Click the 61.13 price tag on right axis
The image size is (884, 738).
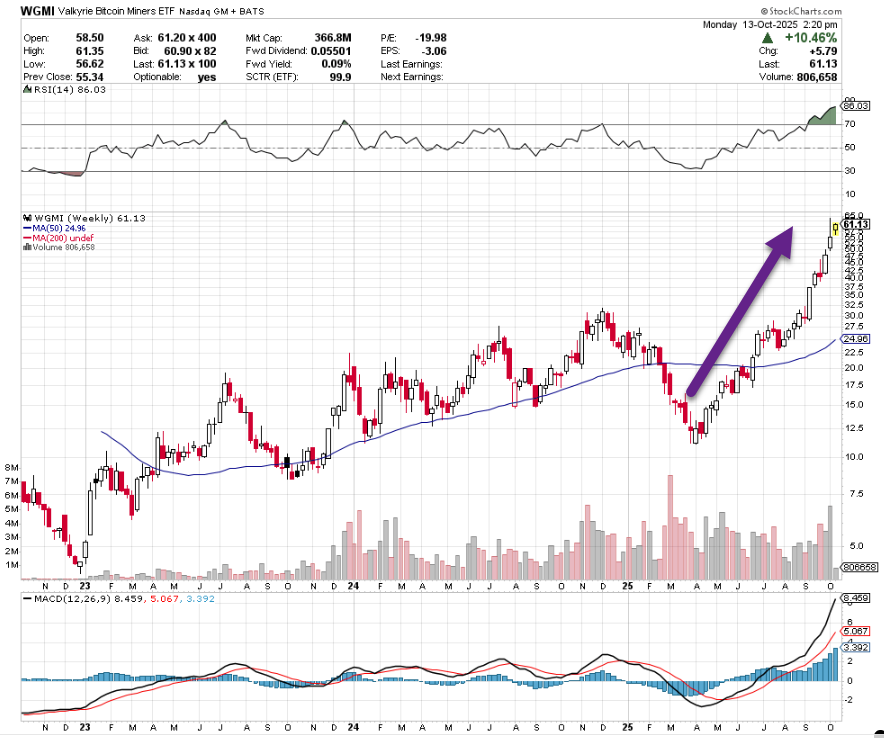tap(855, 225)
